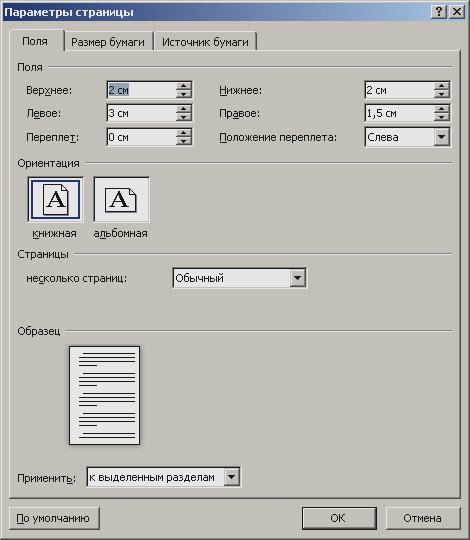Confirm with the OK button

(339, 518)
